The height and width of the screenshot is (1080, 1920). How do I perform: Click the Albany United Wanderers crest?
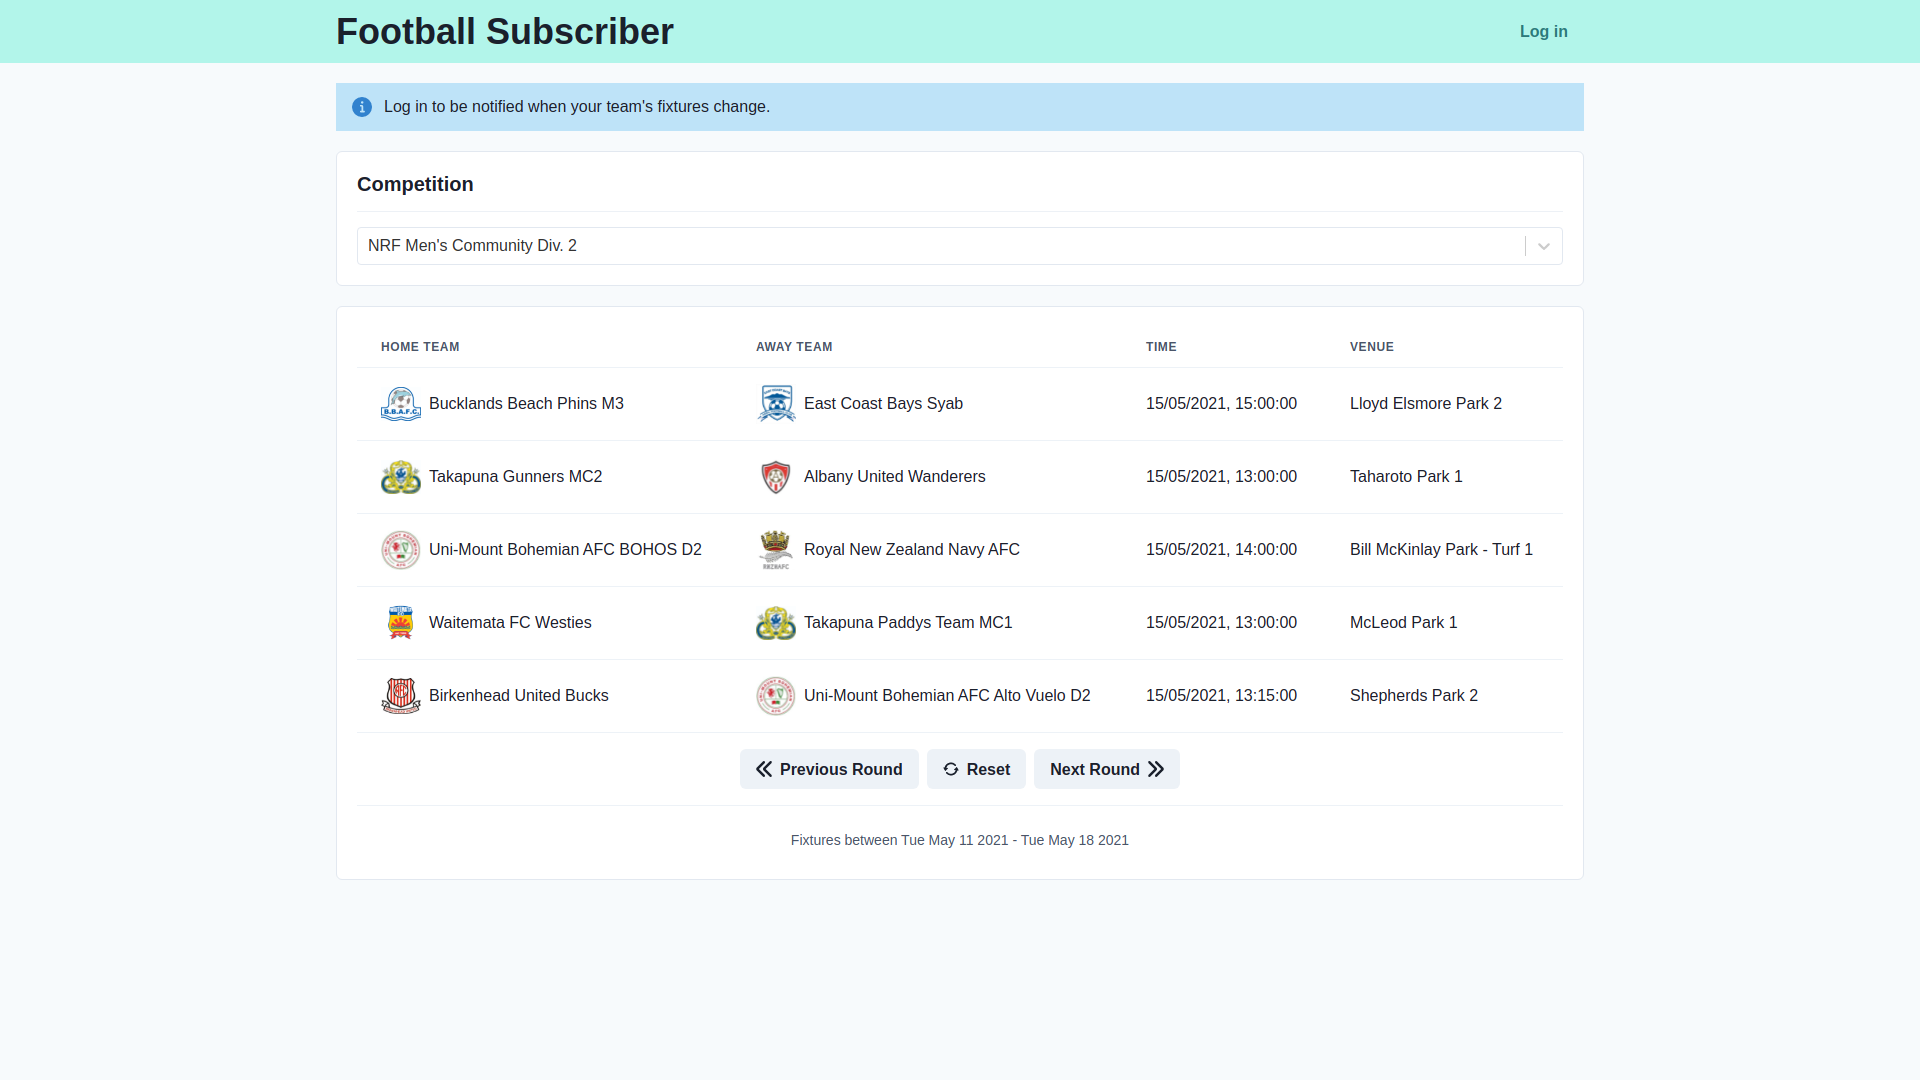pos(776,477)
